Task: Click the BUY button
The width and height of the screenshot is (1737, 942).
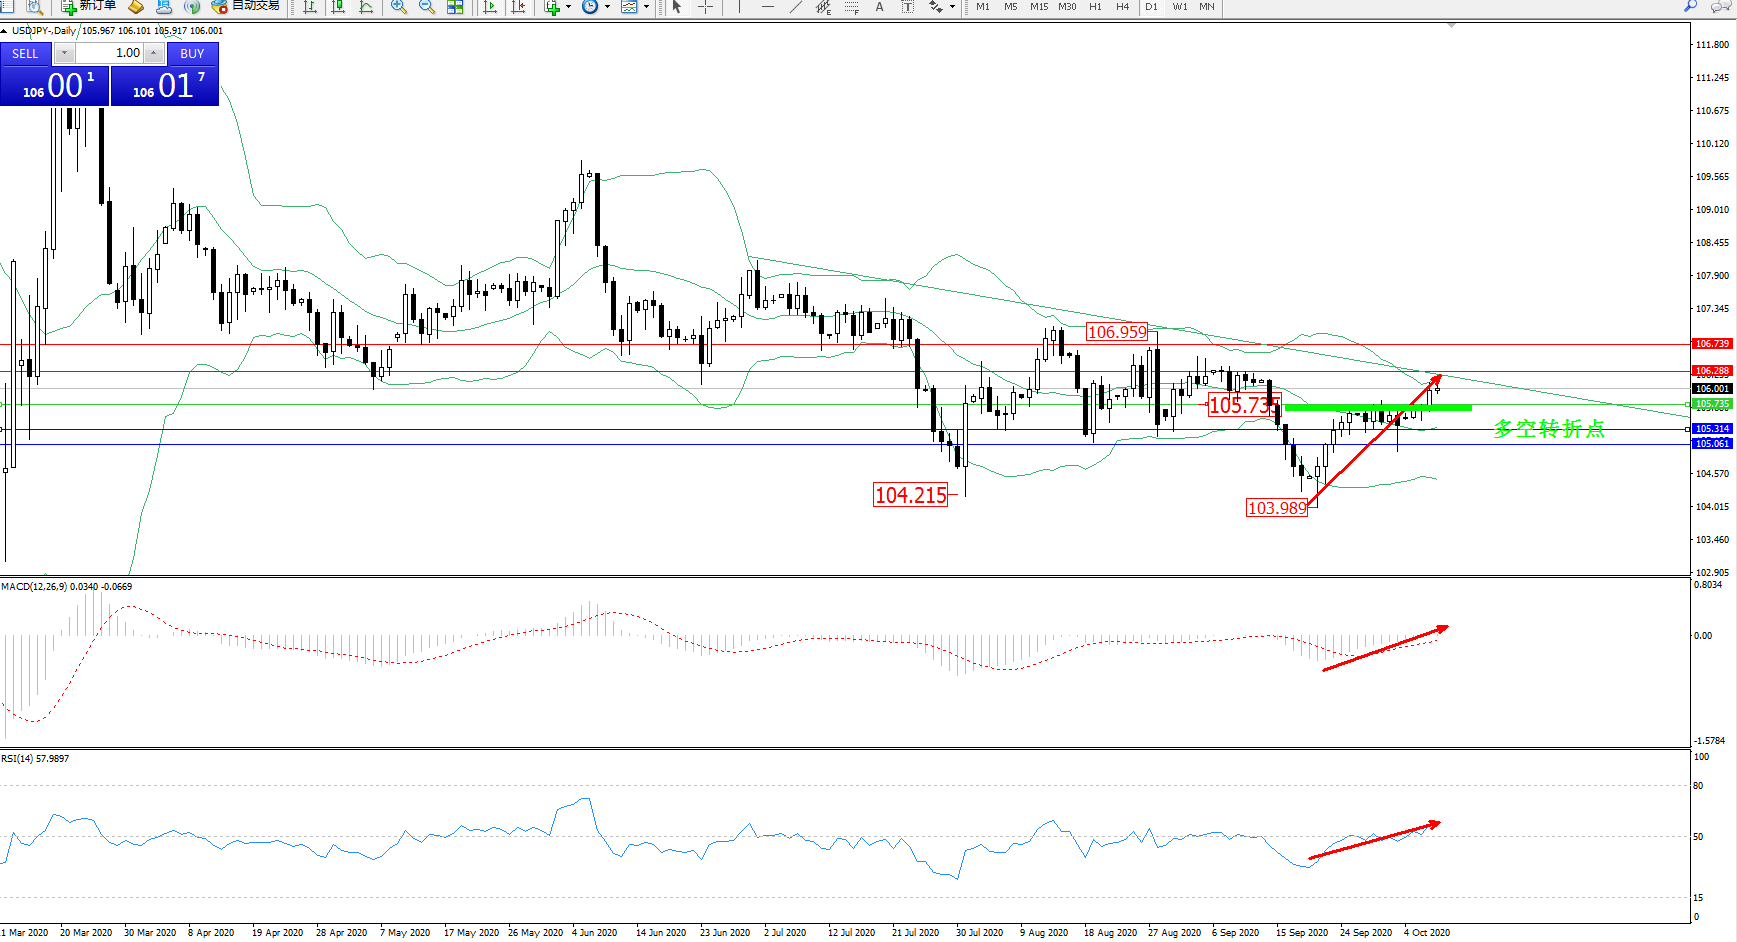Action: tap(192, 54)
